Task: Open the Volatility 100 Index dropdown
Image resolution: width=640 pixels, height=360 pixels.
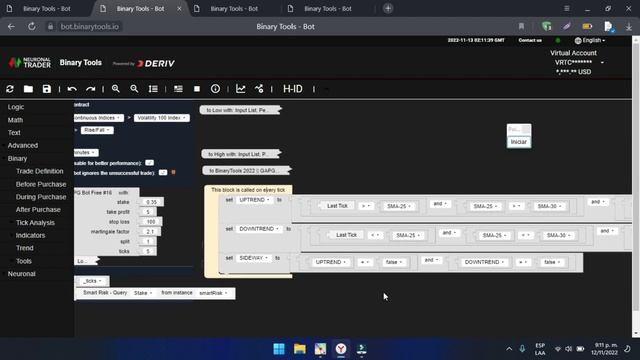Action: click(x=162, y=118)
